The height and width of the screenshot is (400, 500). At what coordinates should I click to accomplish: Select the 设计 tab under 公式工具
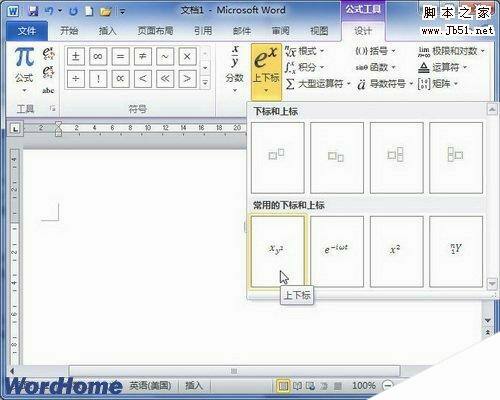[x=363, y=31]
